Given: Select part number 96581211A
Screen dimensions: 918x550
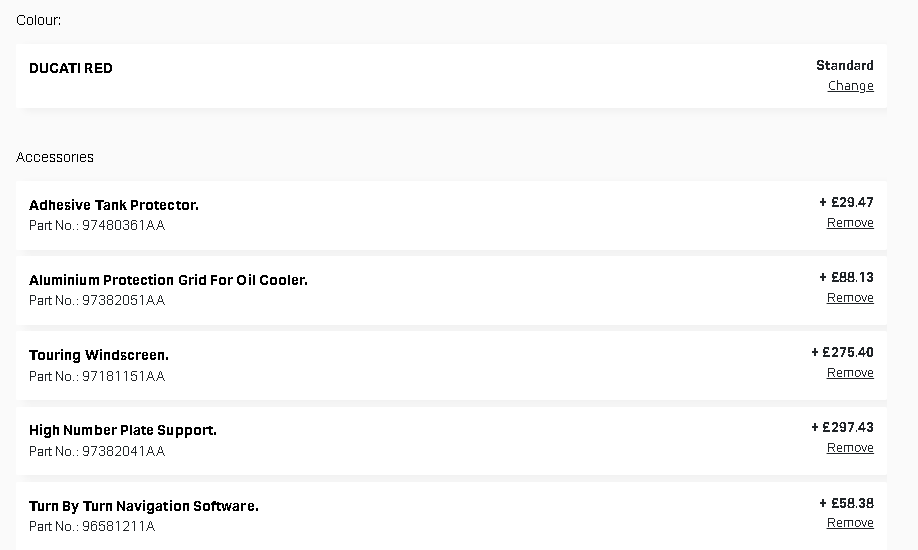Looking at the screenshot, I should pyautogui.click(x=119, y=527).
